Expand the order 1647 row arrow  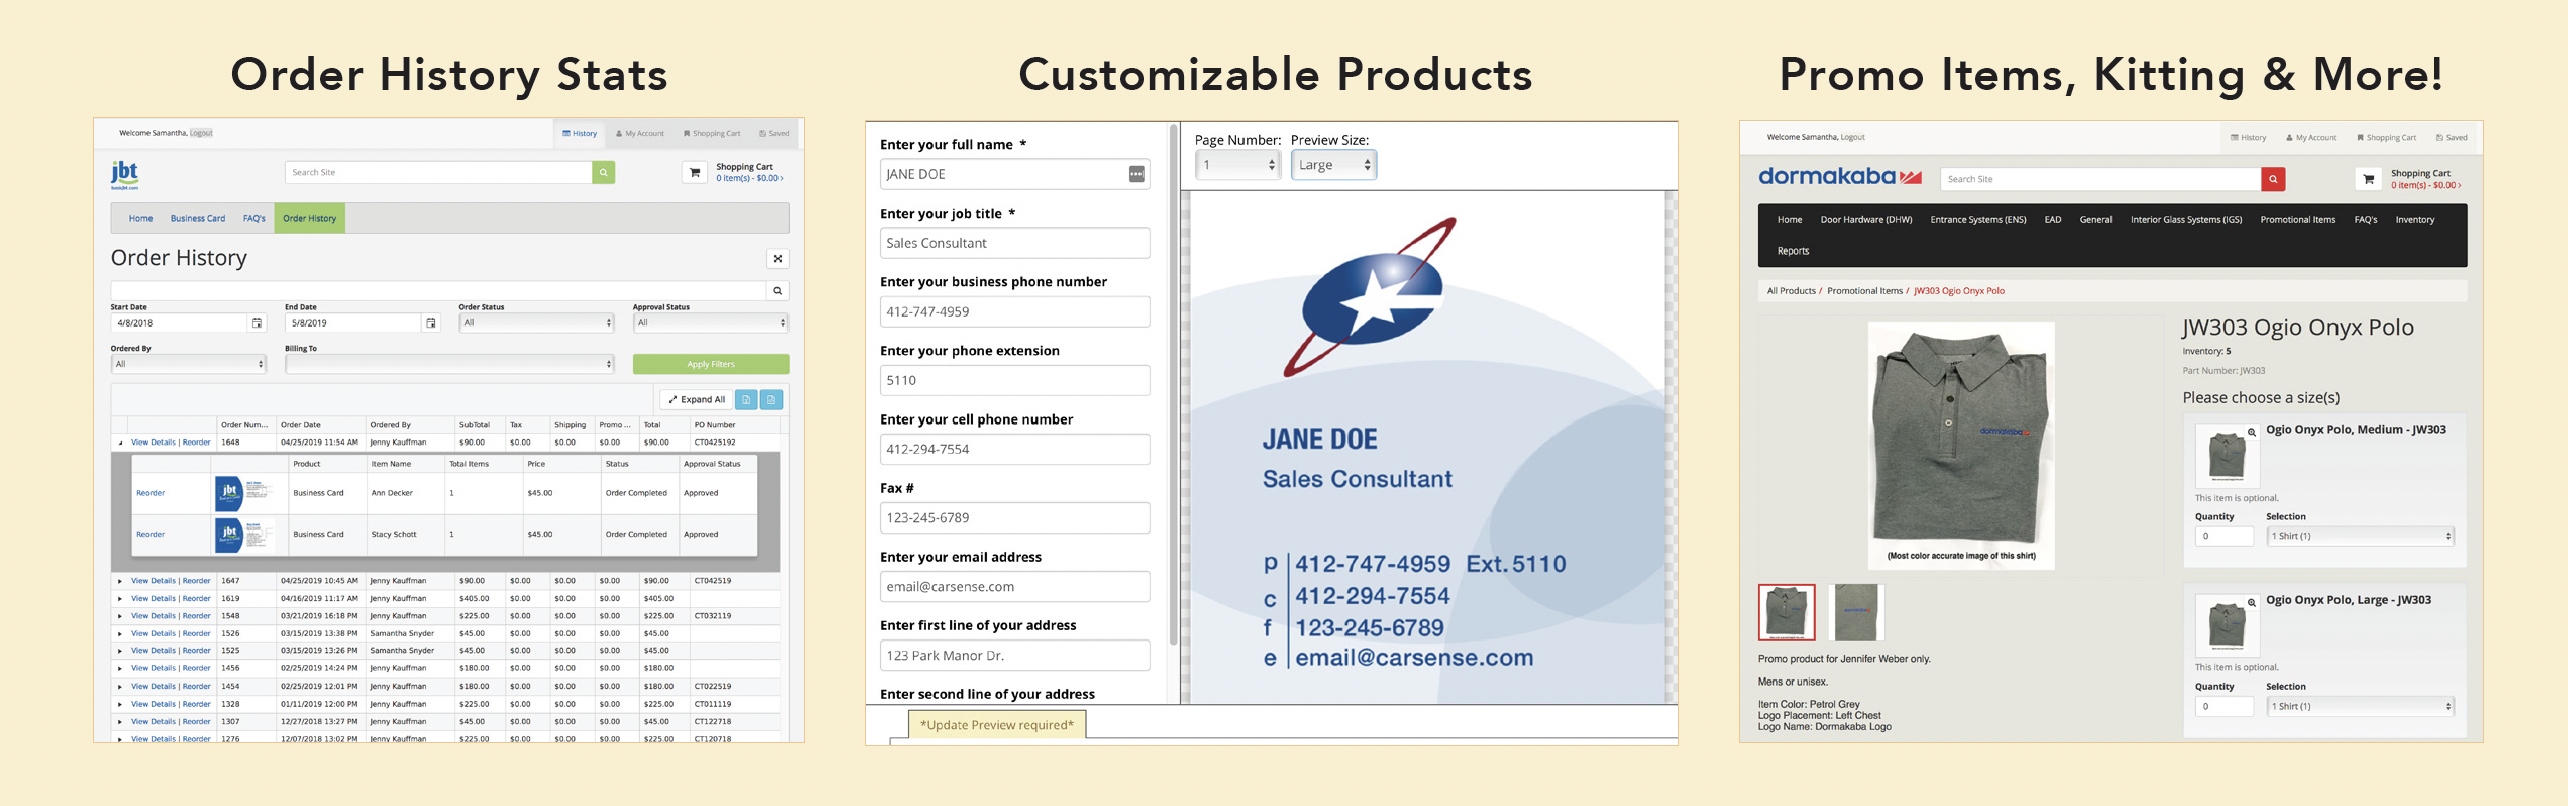(x=120, y=581)
